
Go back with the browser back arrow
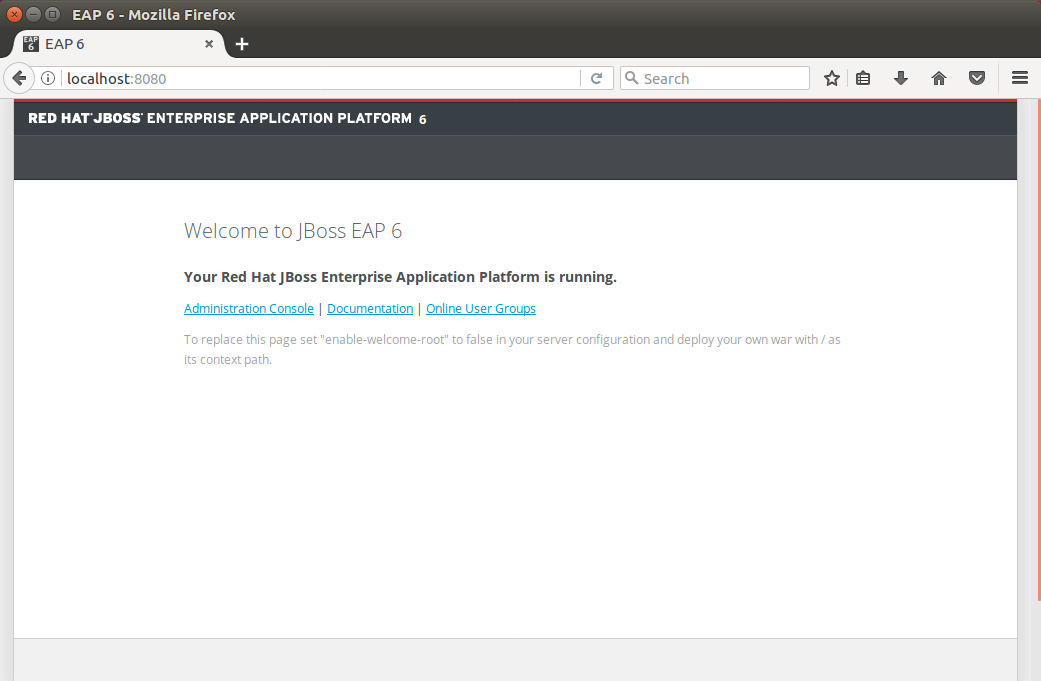pos(19,78)
